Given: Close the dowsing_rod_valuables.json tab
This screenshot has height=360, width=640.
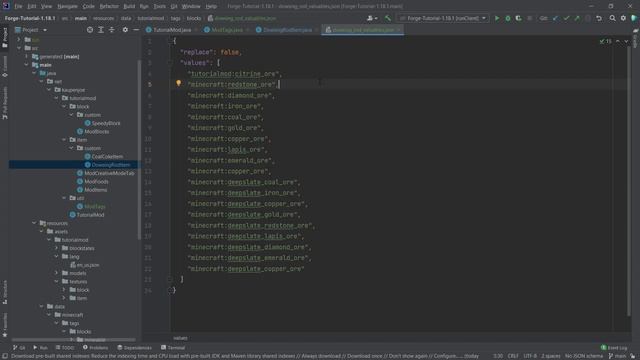Looking at the screenshot, I should (x=399, y=30).
